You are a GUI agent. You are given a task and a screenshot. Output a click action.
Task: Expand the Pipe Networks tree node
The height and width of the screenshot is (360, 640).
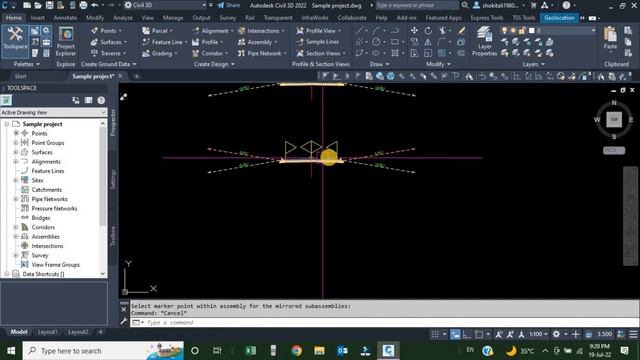click(16, 199)
